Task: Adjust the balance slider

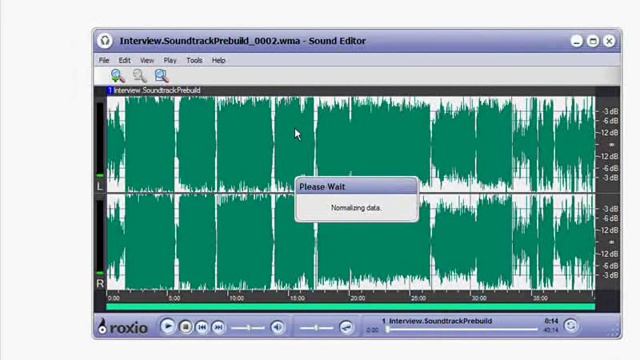Action: coord(316,327)
